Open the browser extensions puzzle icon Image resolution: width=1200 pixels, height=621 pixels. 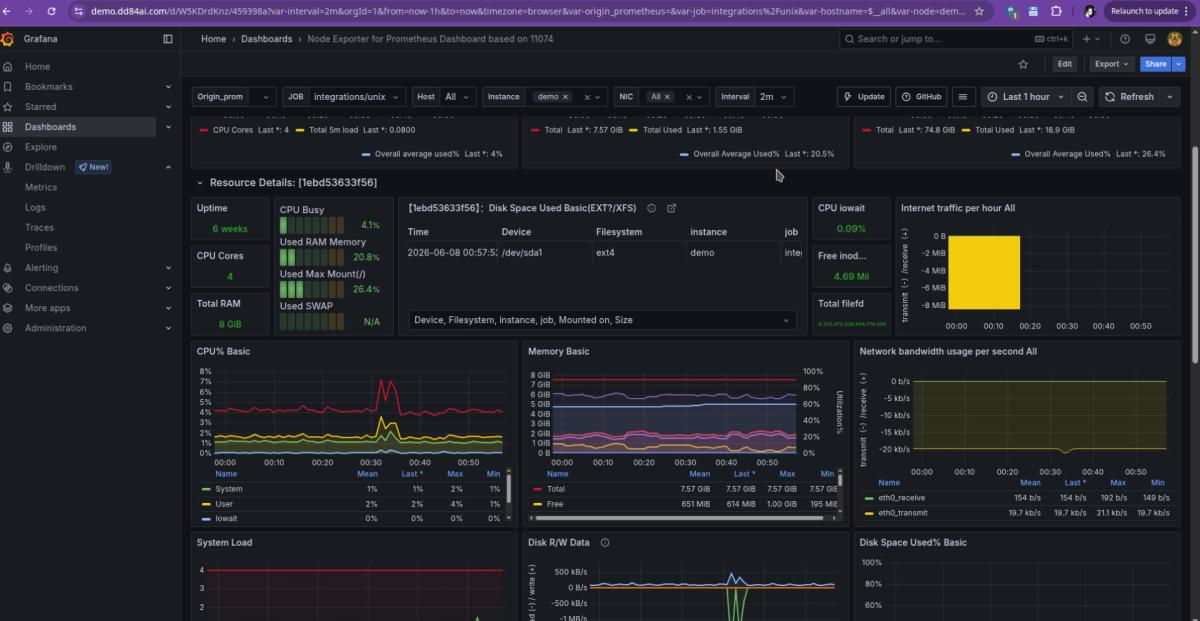pyautogui.click(x=1055, y=11)
